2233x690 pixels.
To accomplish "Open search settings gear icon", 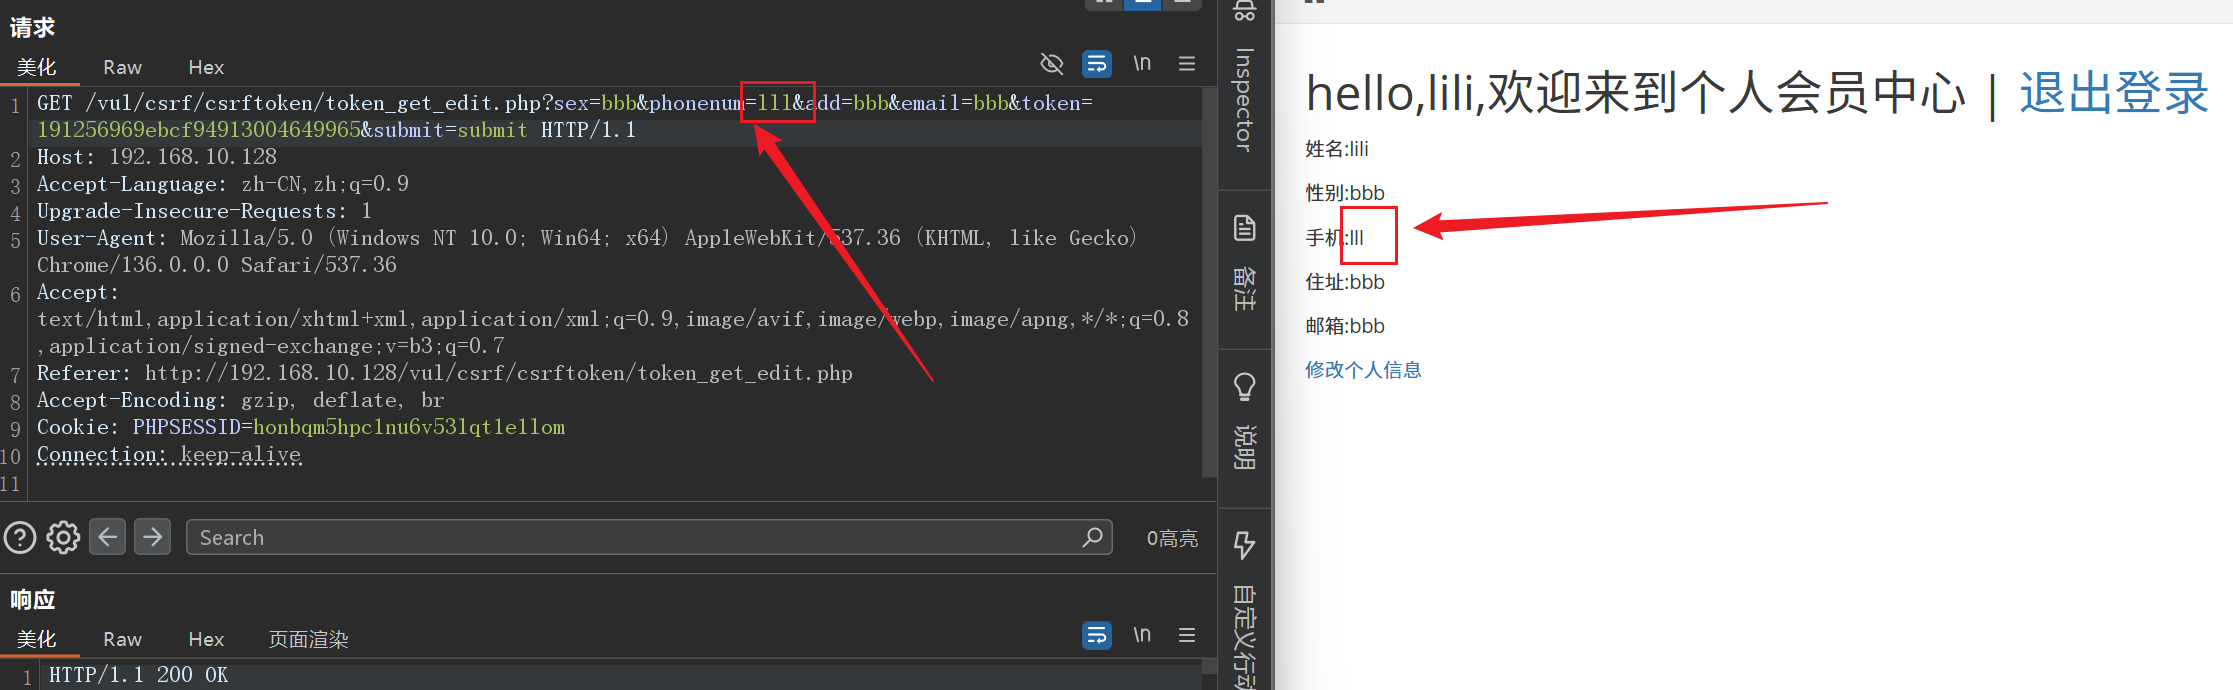I will (x=63, y=538).
